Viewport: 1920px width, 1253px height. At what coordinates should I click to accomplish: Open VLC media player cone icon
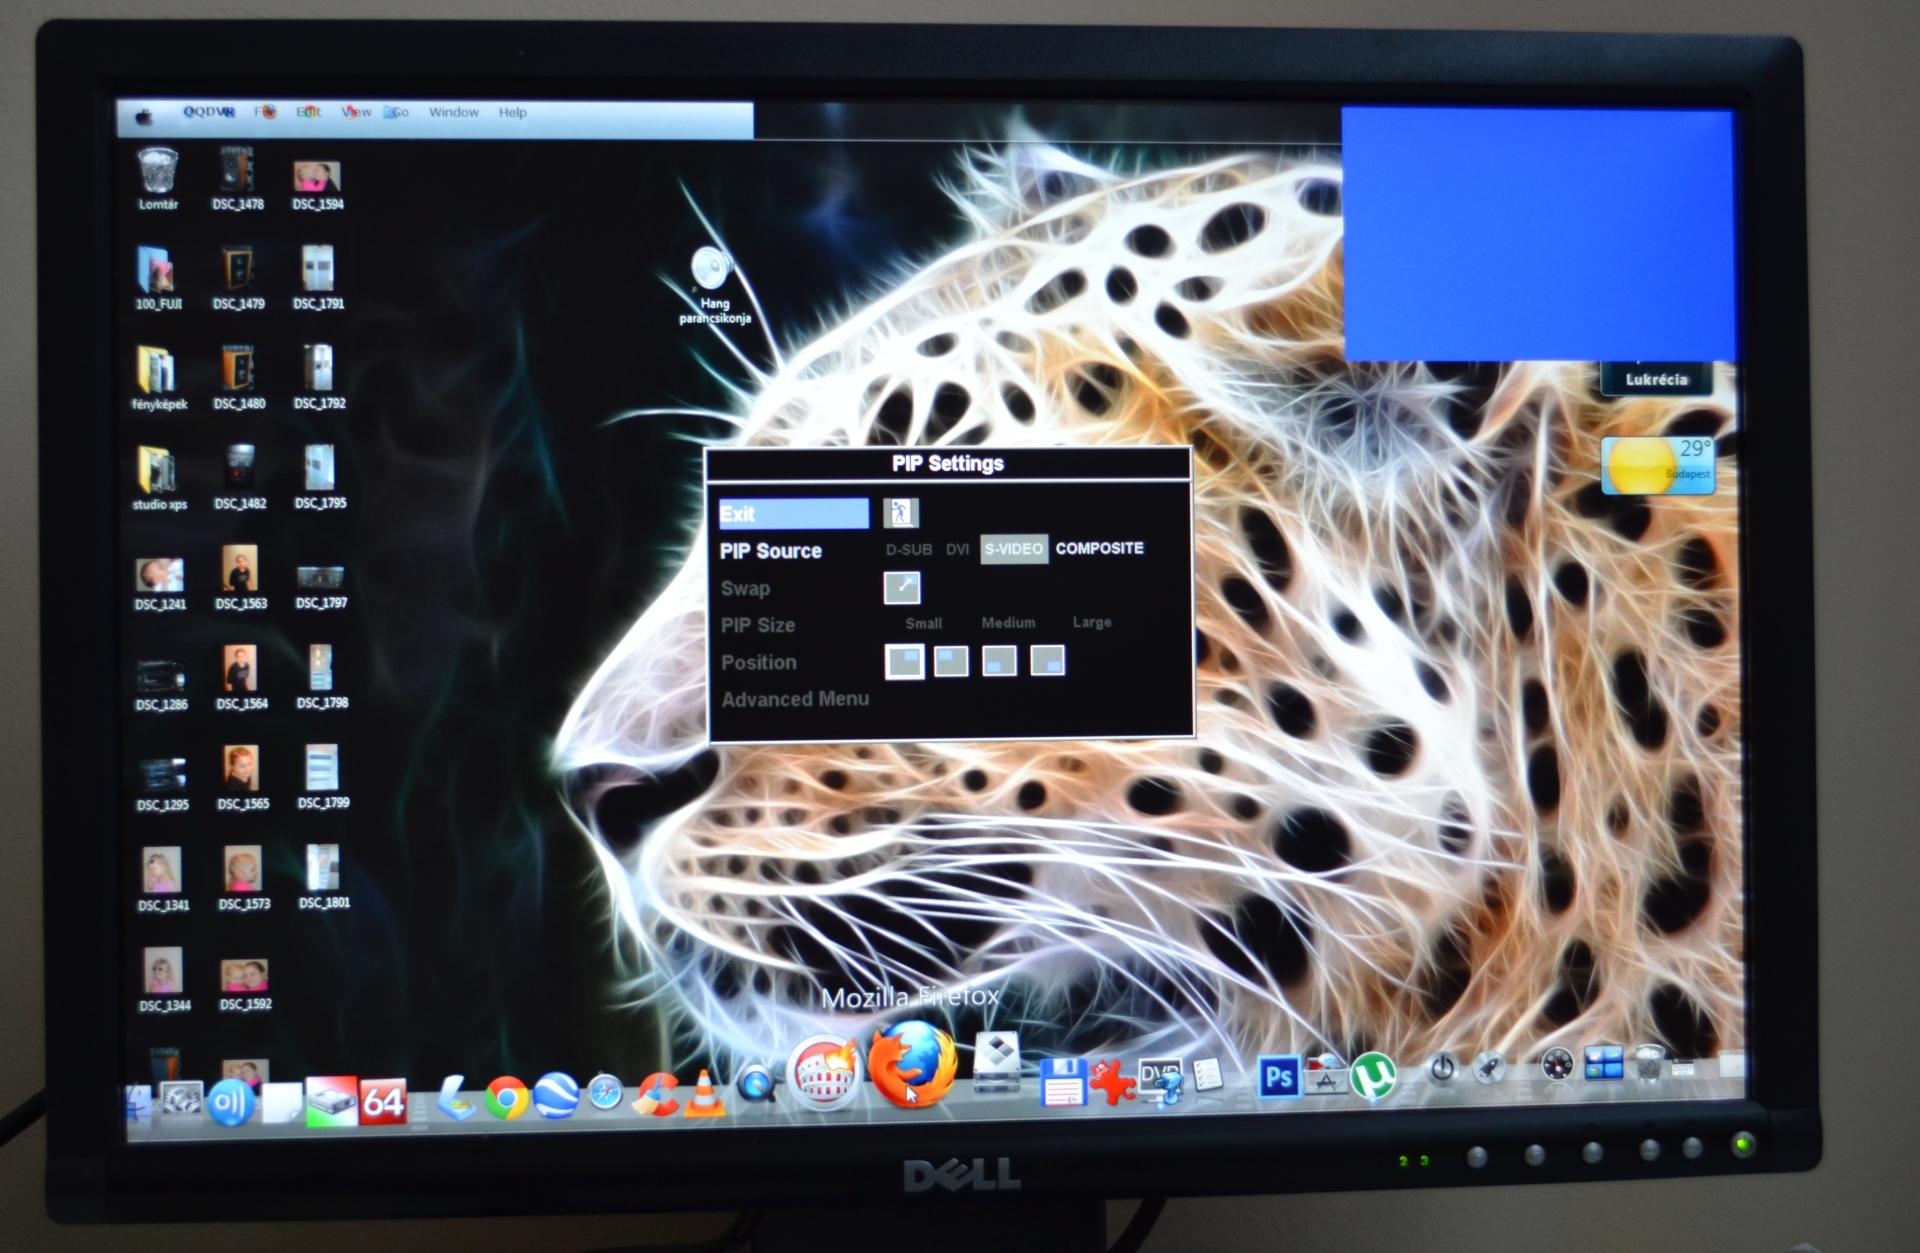(x=704, y=1095)
